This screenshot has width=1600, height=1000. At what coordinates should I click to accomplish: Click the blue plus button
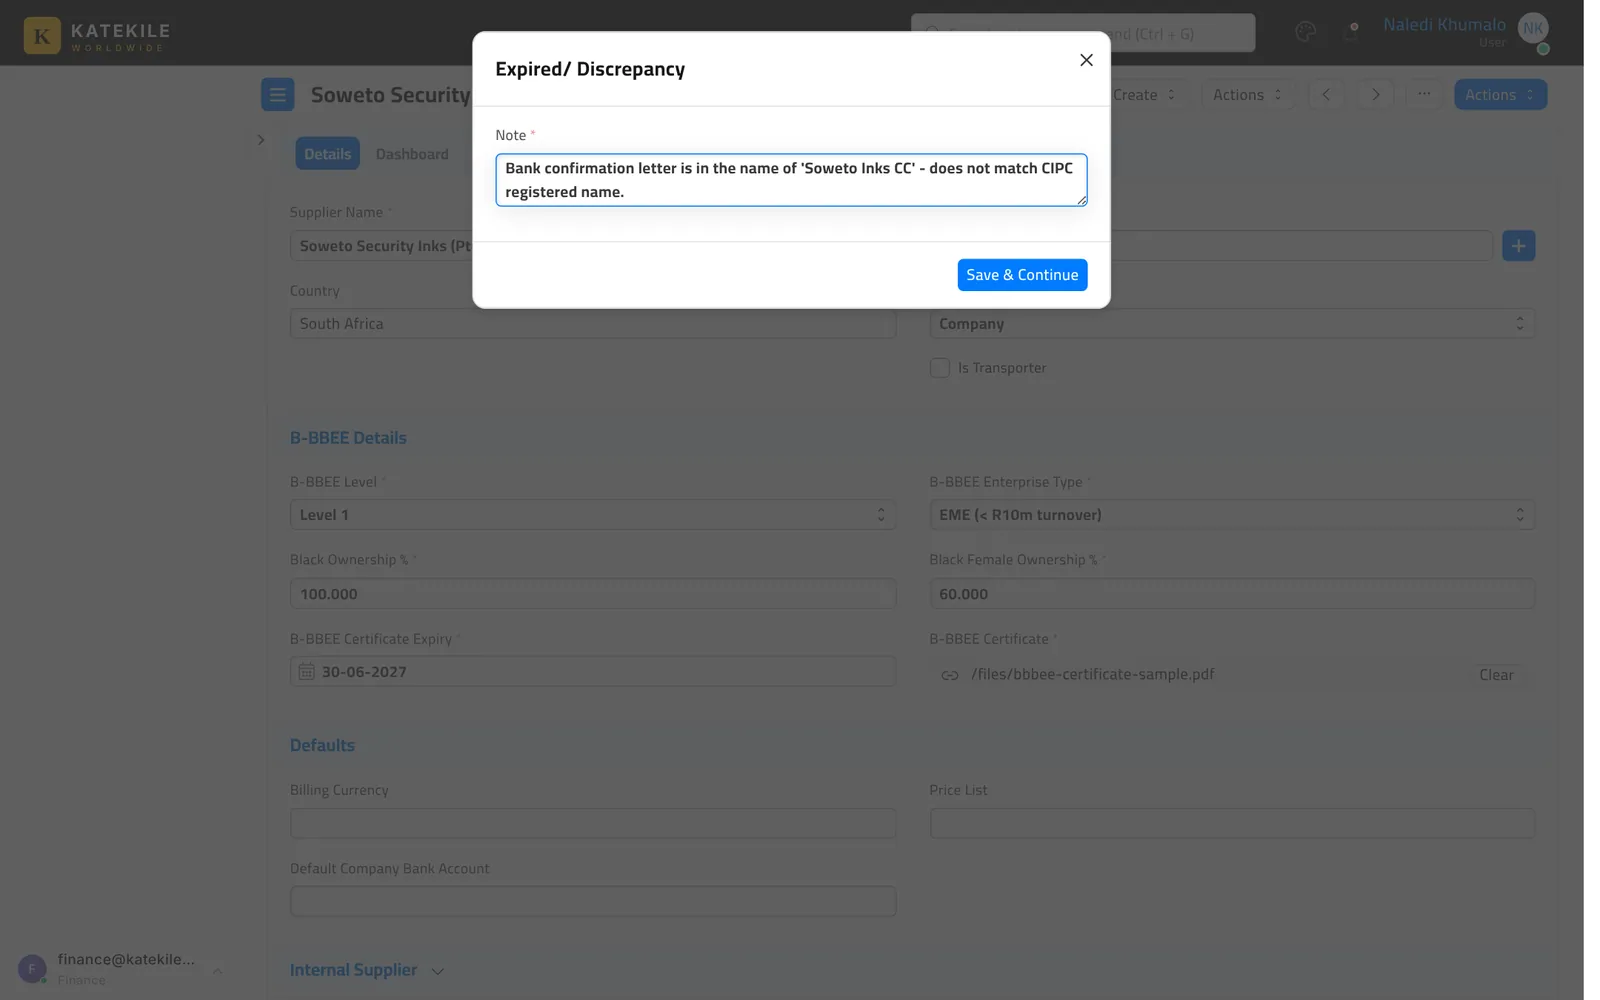pyautogui.click(x=1518, y=246)
